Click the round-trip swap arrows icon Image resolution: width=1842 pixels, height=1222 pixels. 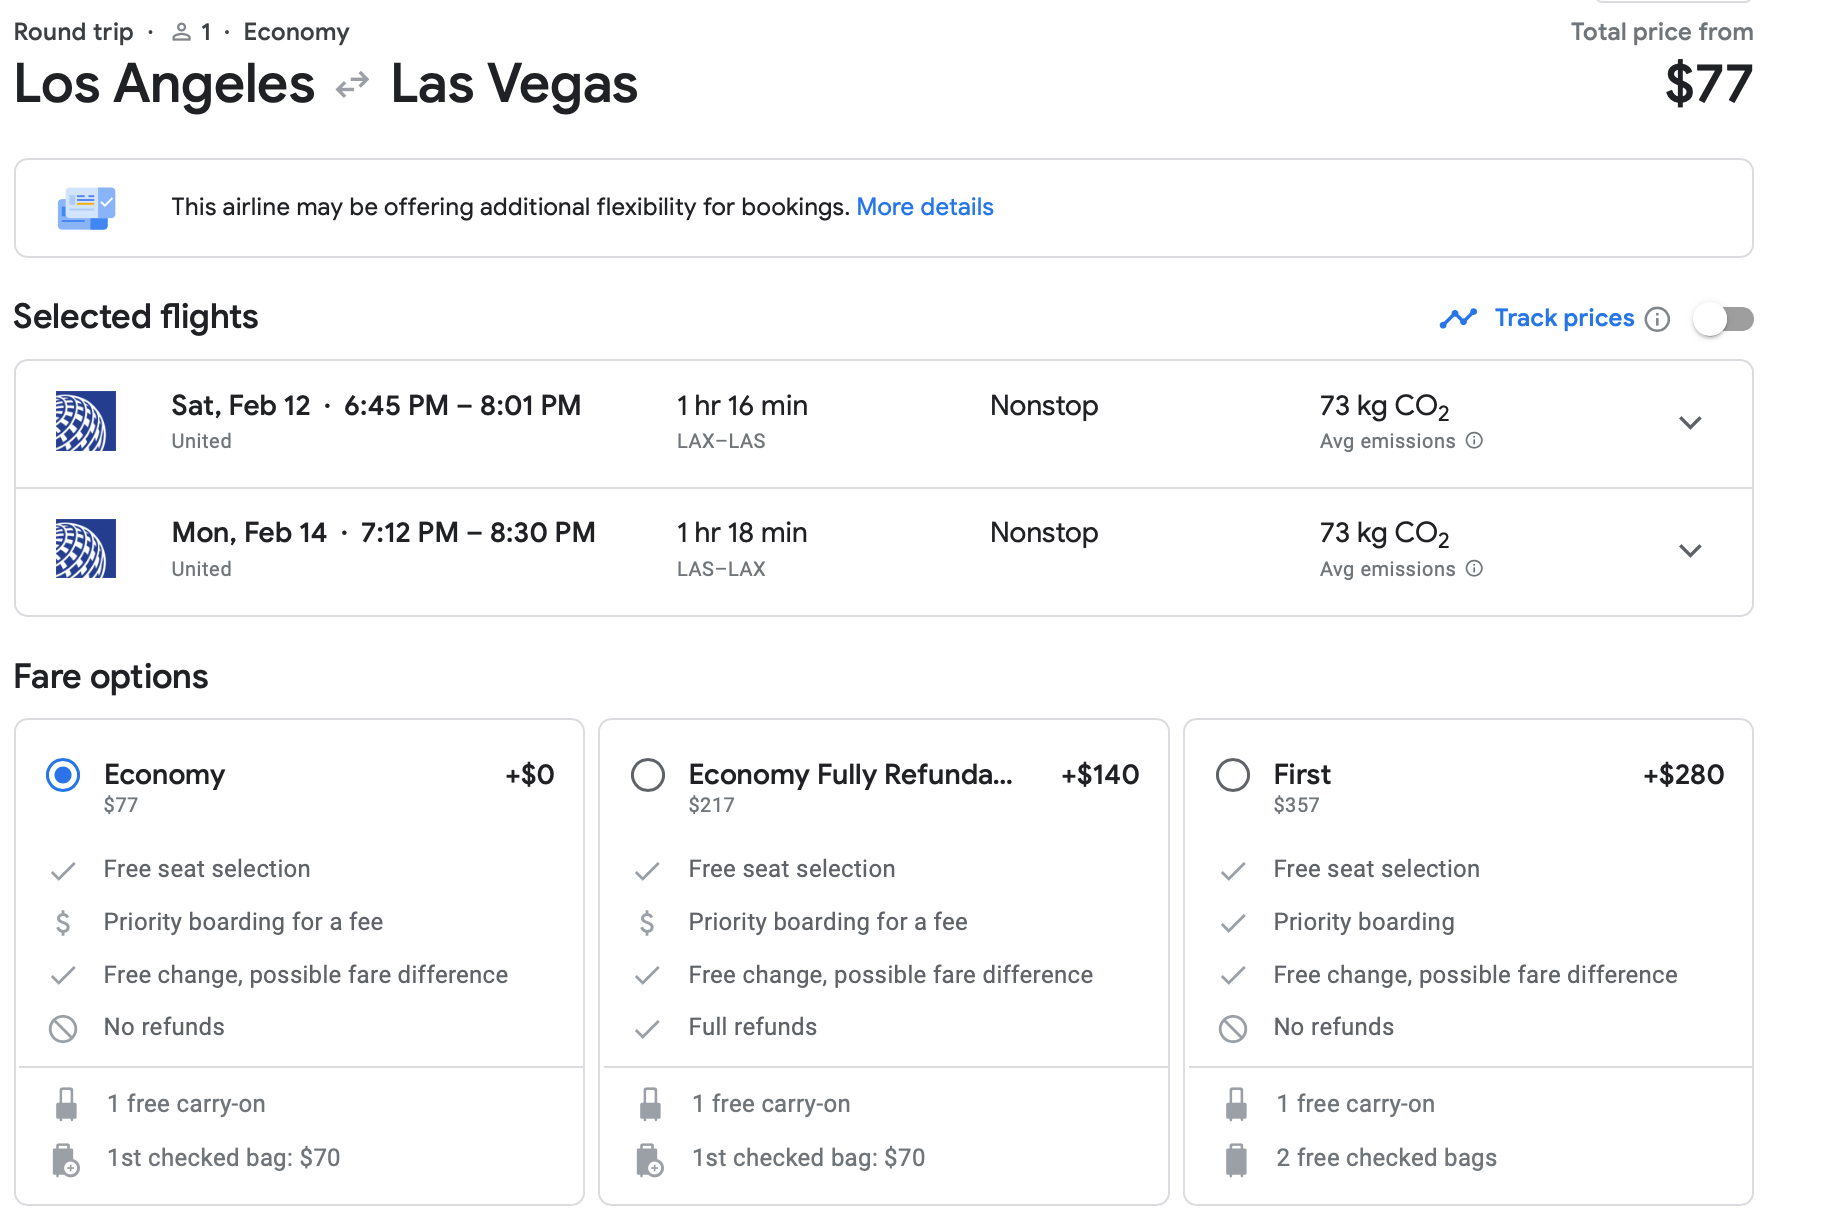(352, 85)
